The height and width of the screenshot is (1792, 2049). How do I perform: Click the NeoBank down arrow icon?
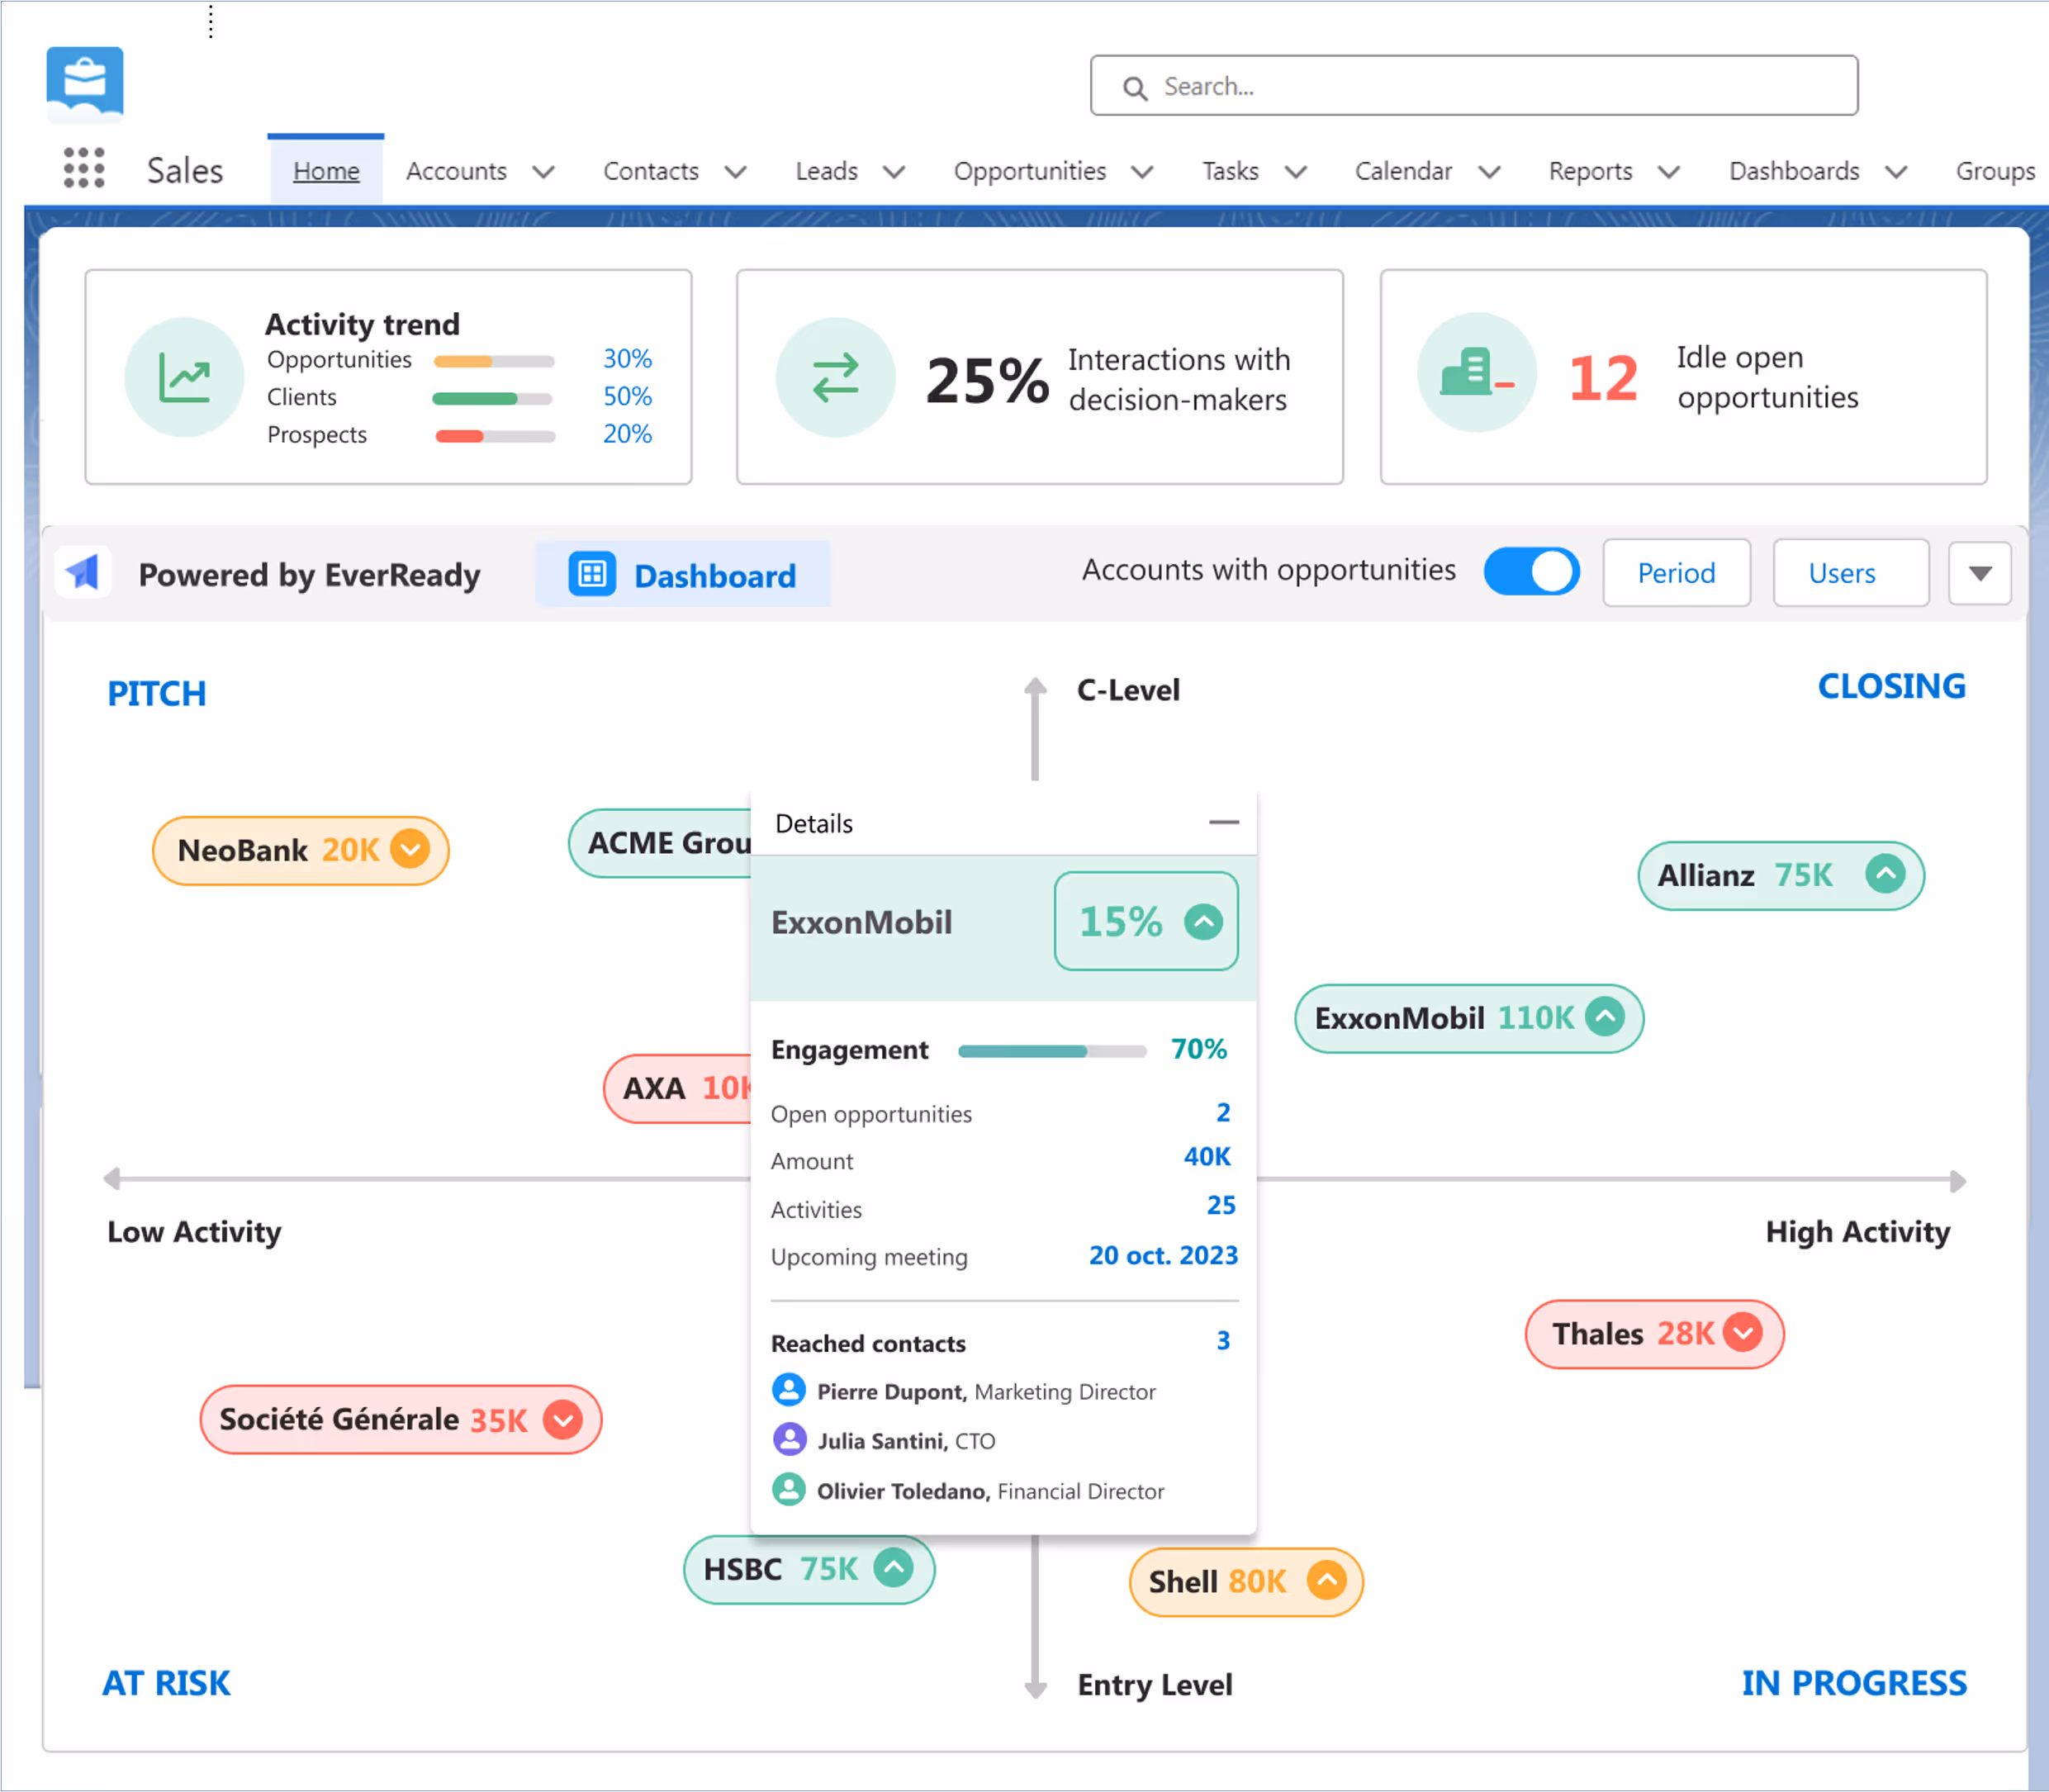[x=410, y=850]
